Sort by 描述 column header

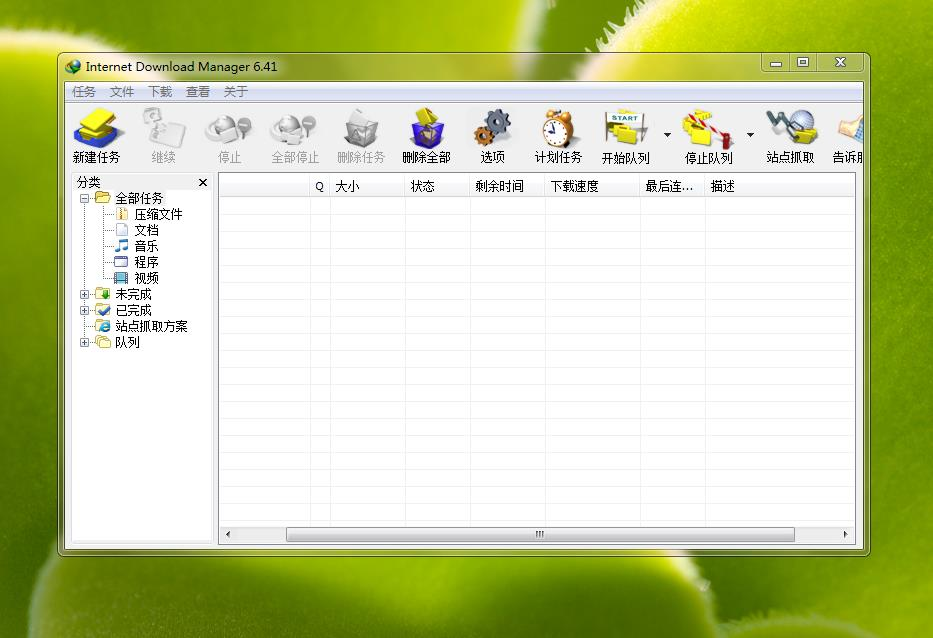780,186
